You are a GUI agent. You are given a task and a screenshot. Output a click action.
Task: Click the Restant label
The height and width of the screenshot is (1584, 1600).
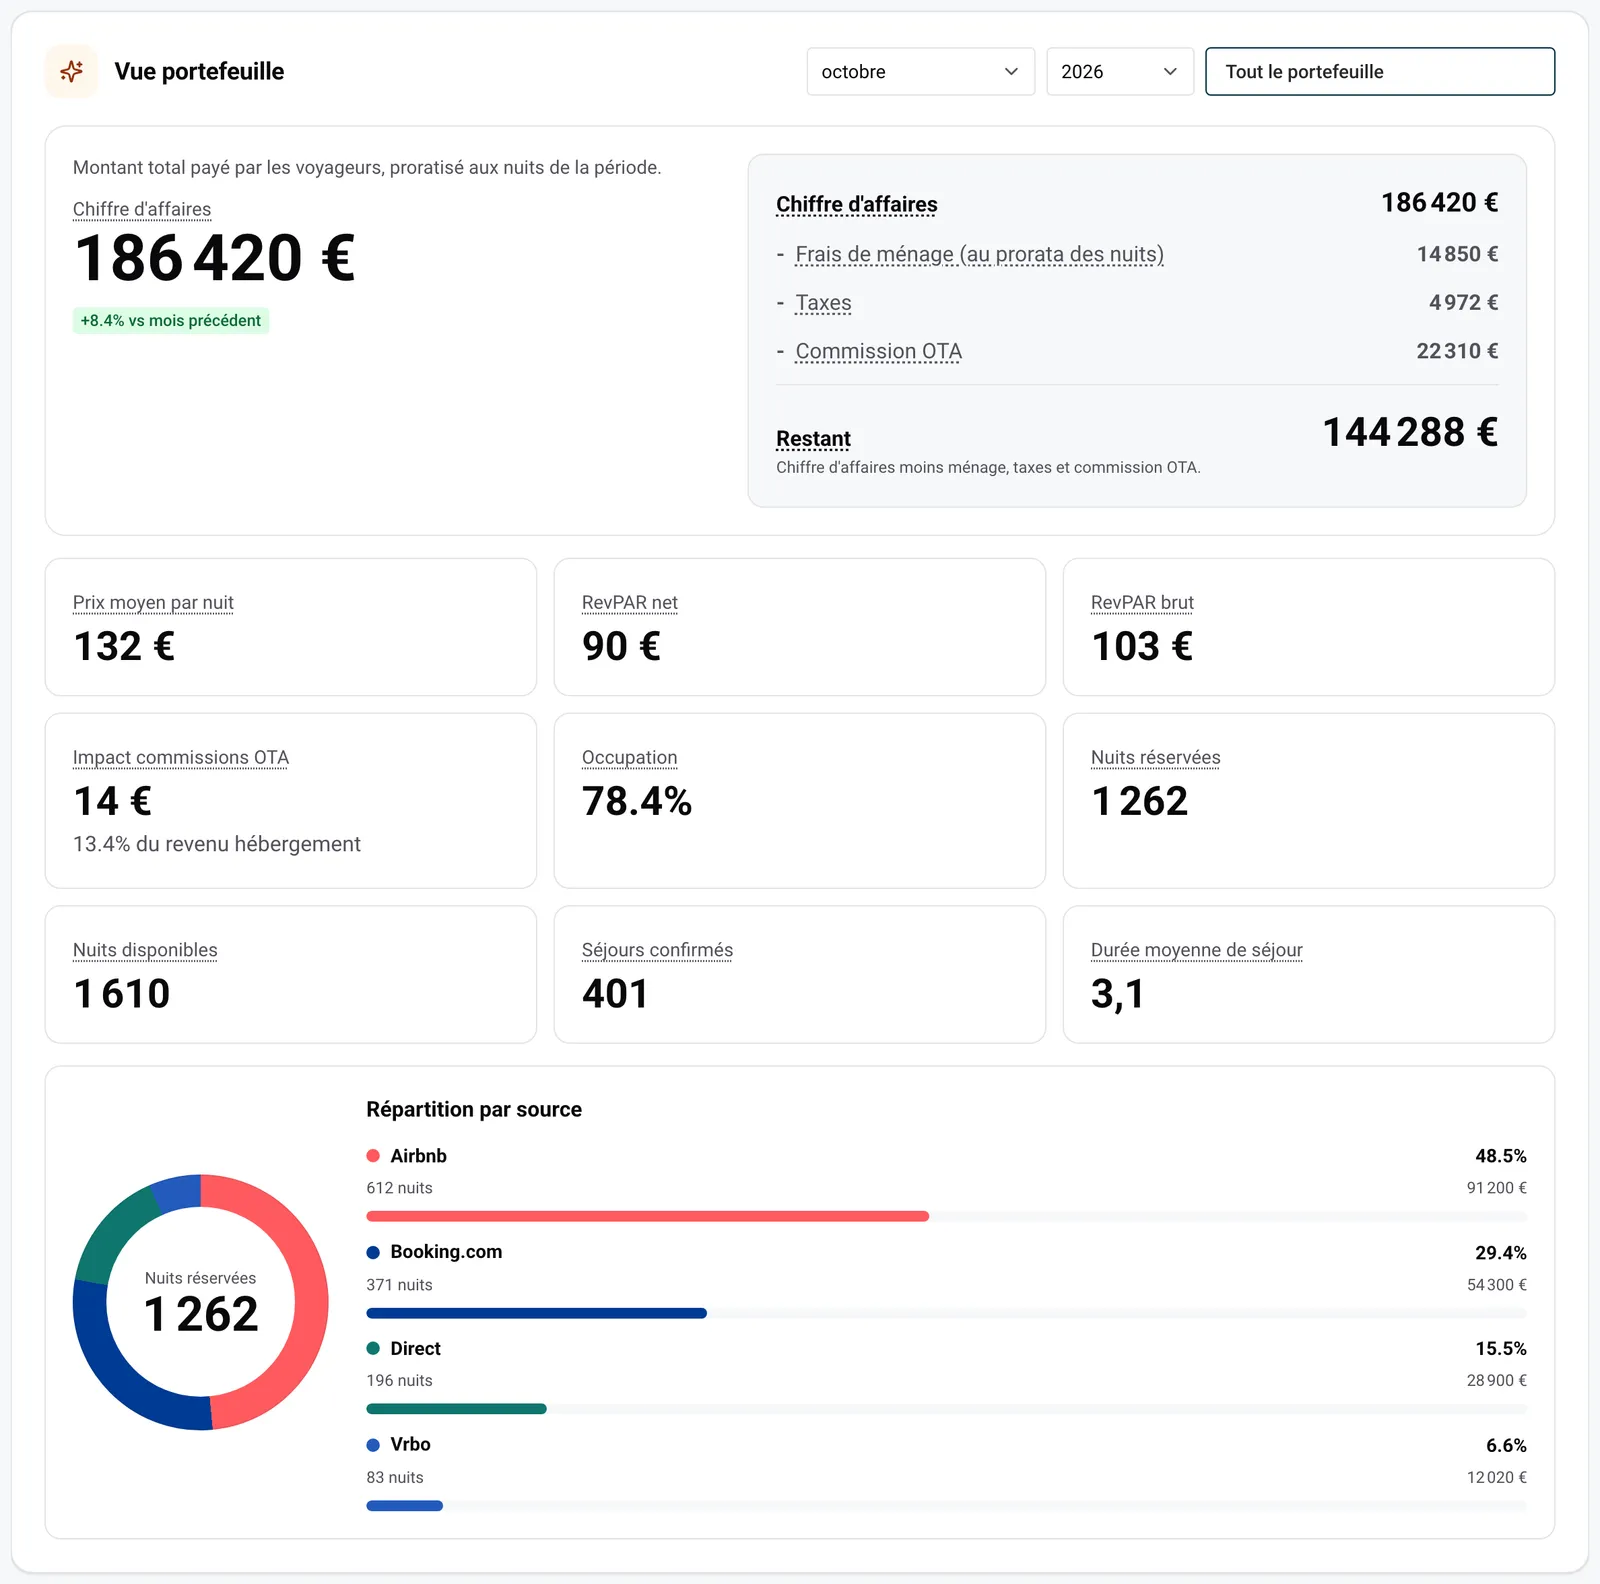tap(813, 439)
